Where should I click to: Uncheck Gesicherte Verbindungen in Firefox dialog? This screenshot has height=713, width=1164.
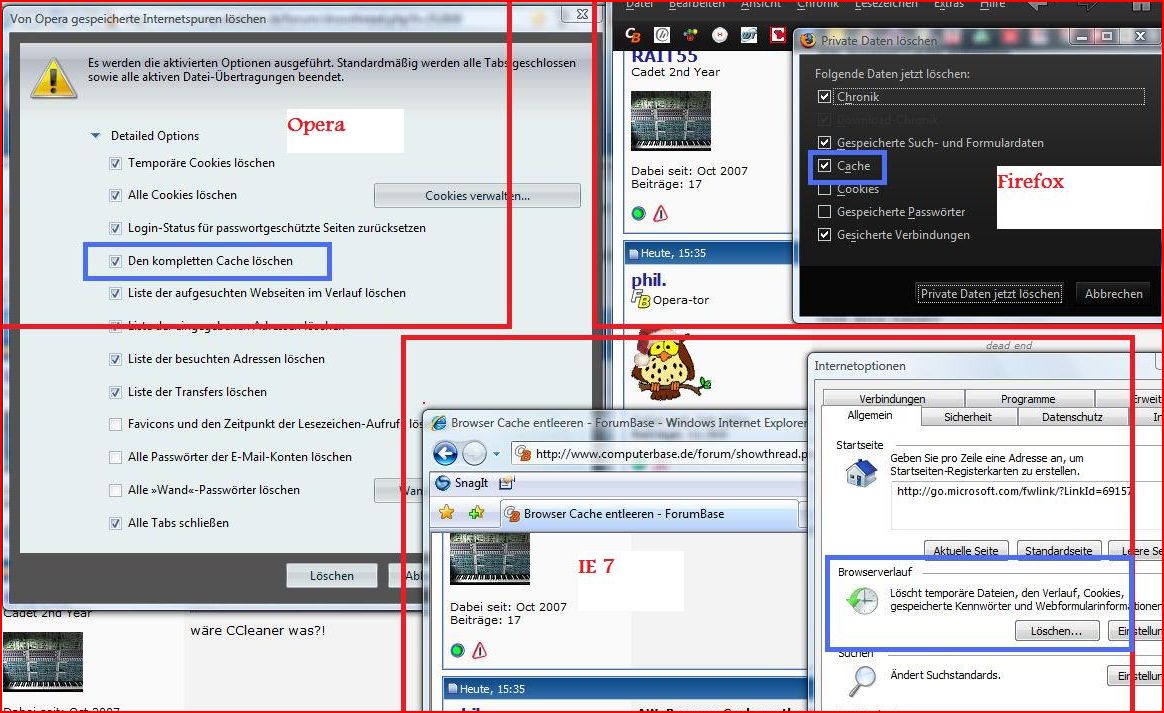(x=824, y=235)
